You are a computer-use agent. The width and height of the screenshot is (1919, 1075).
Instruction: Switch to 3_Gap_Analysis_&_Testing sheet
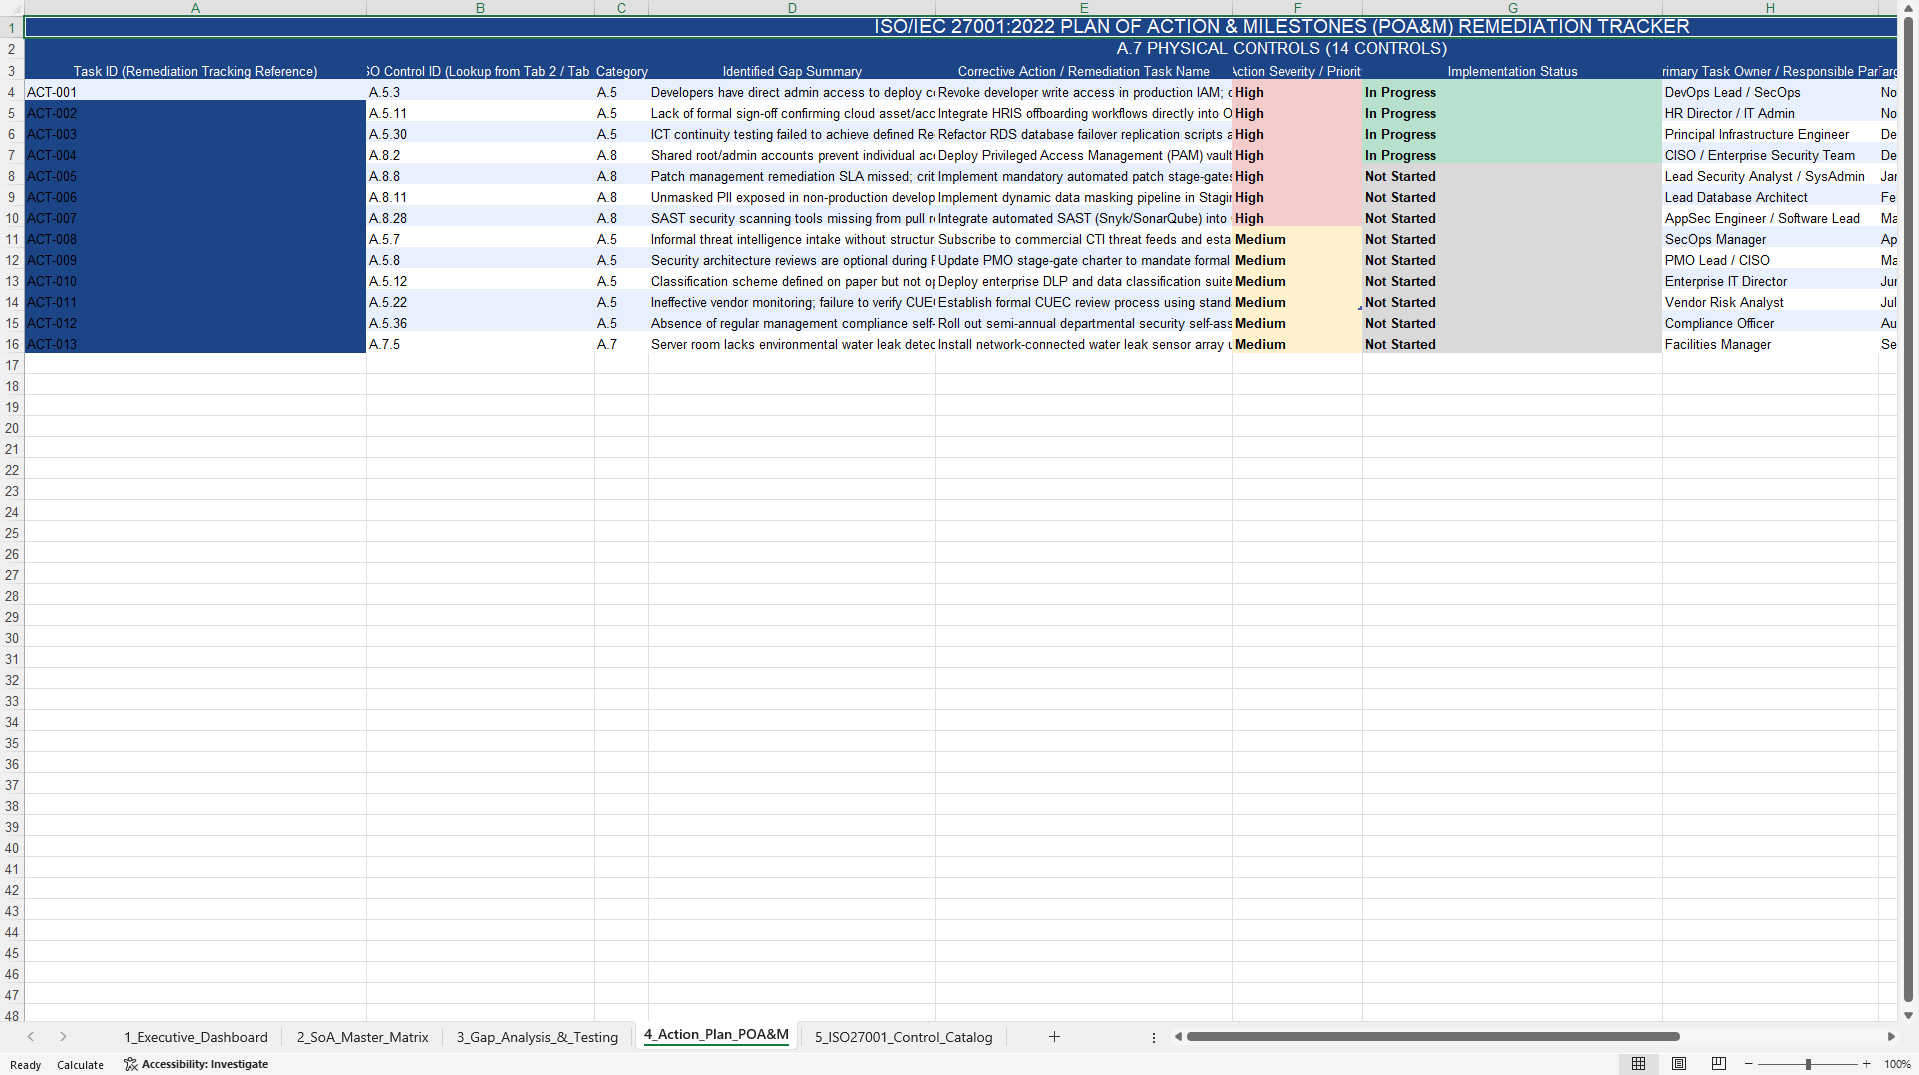point(537,1037)
